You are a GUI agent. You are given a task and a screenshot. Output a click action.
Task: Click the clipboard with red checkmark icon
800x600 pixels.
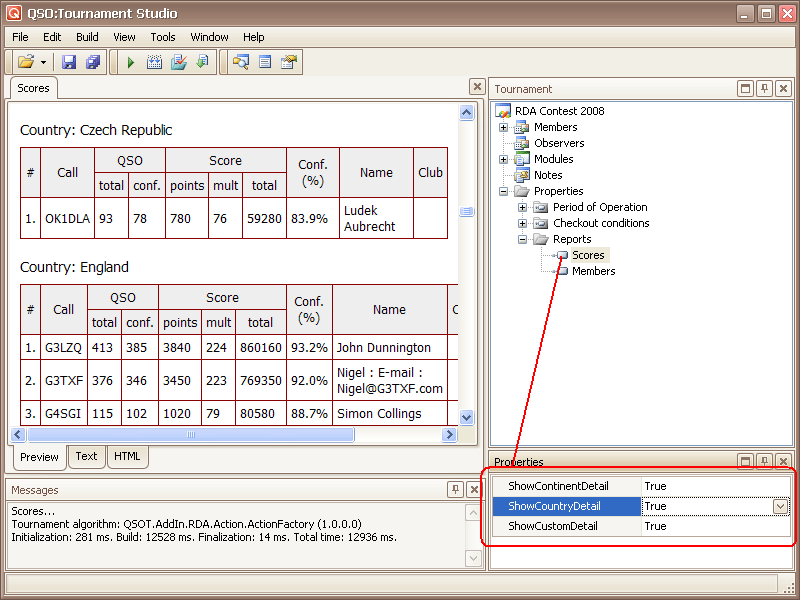pyautogui.click(x=178, y=62)
